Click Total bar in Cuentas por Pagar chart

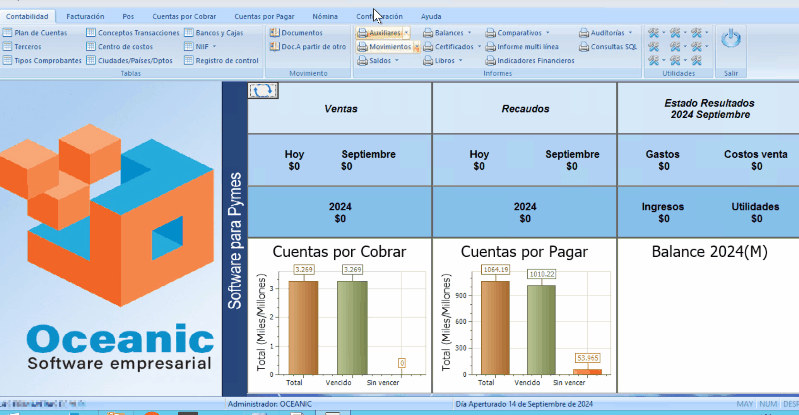(495, 328)
